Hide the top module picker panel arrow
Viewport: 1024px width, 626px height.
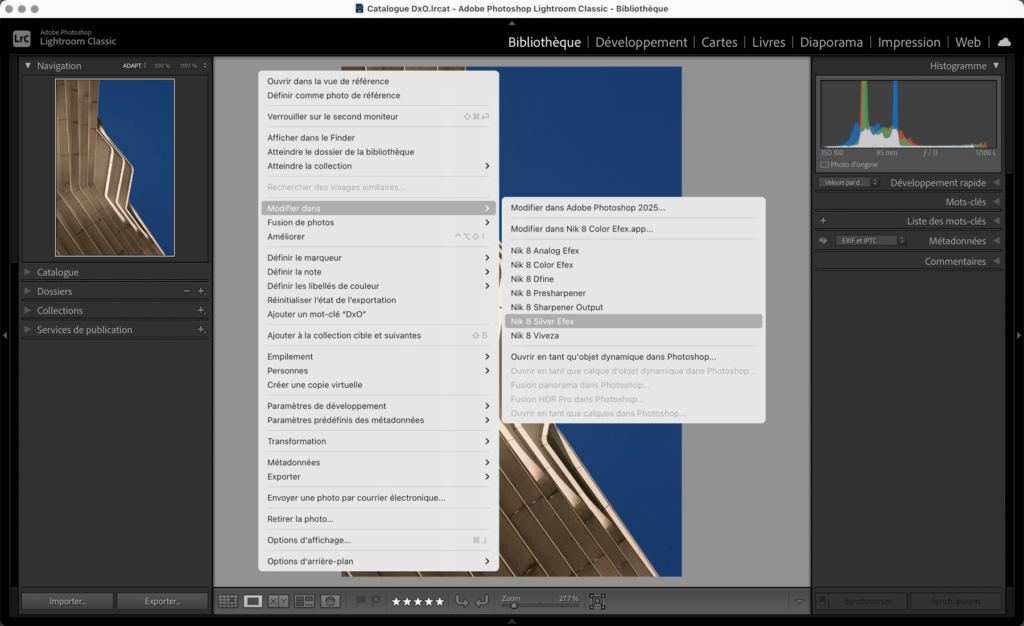pos(512,23)
